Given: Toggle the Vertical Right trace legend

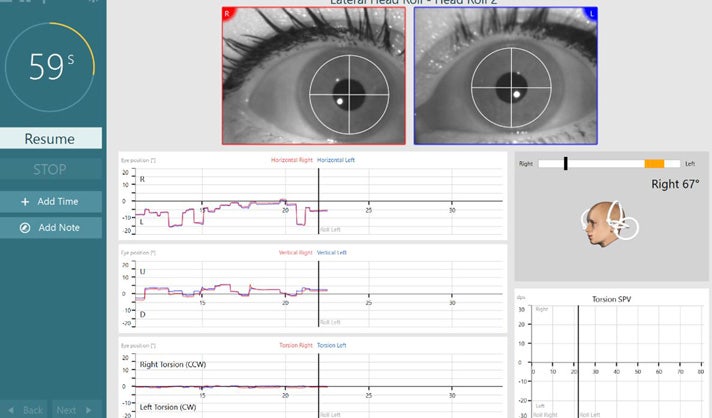Looking at the screenshot, I should [x=296, y=253].
